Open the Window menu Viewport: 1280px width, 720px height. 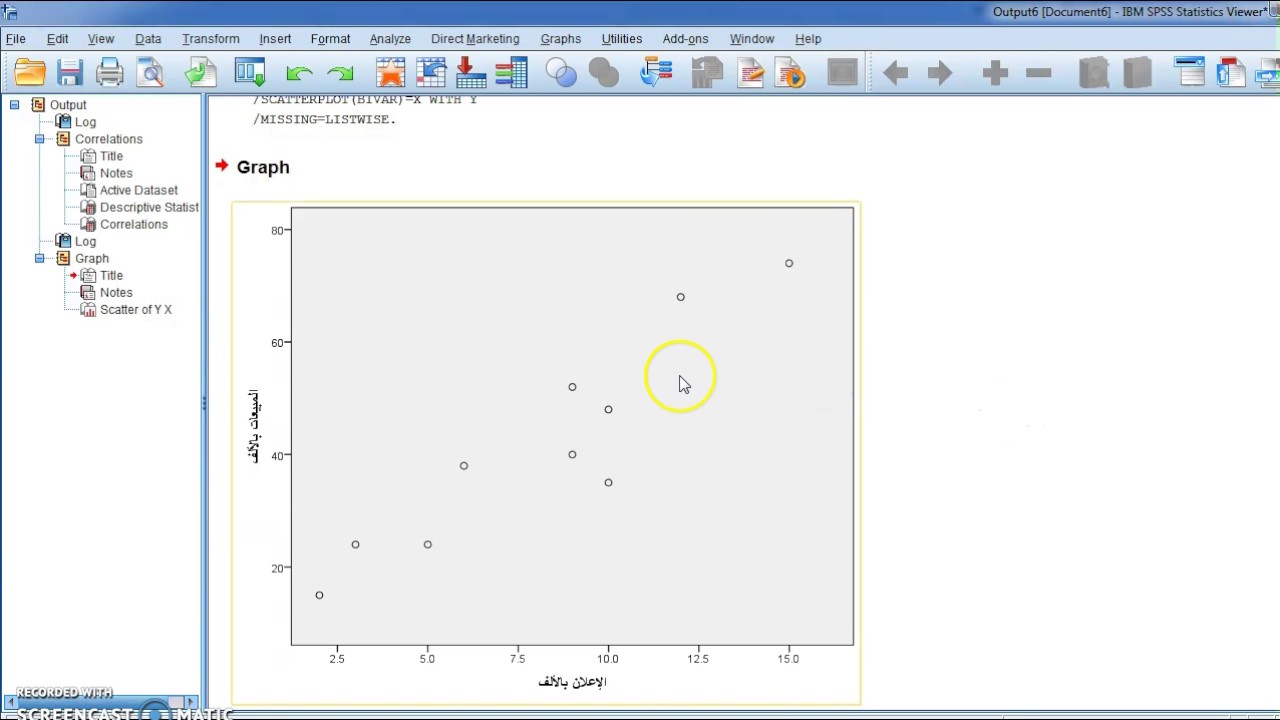(x=752, y=39)
